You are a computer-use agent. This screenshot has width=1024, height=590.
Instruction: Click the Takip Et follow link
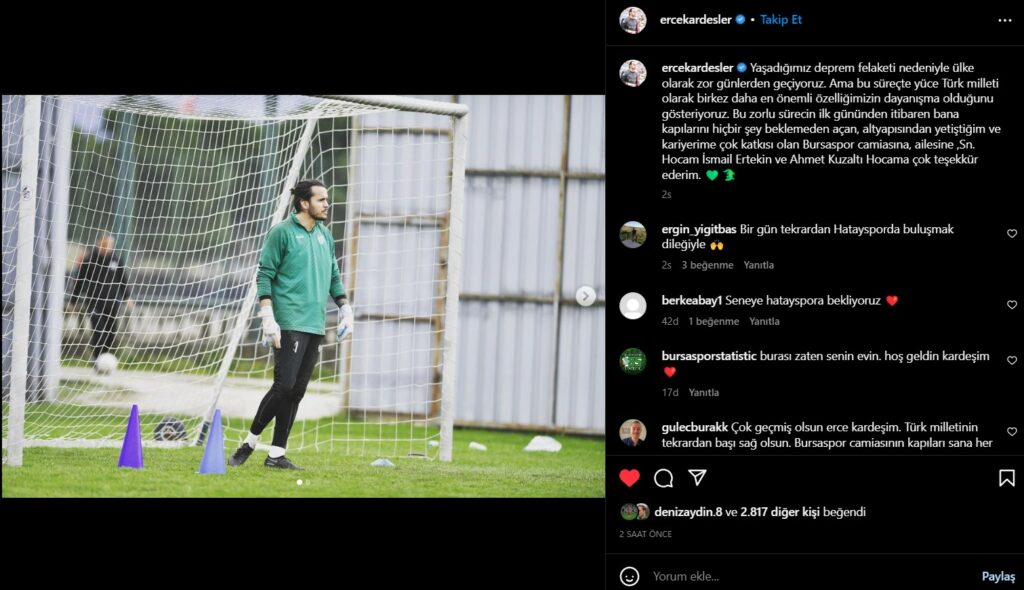780,20
